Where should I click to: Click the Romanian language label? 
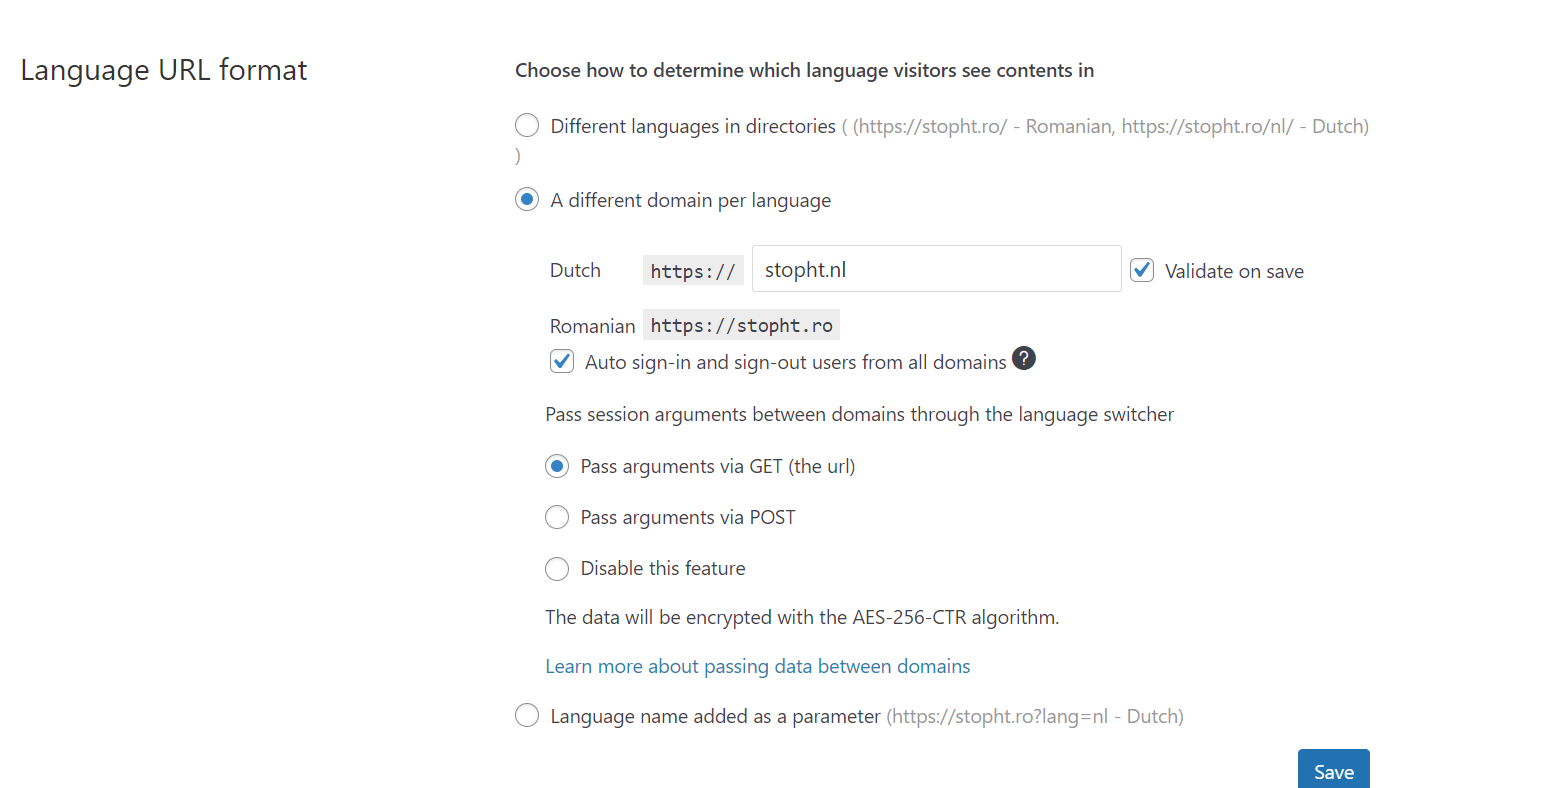click(592, 326)
